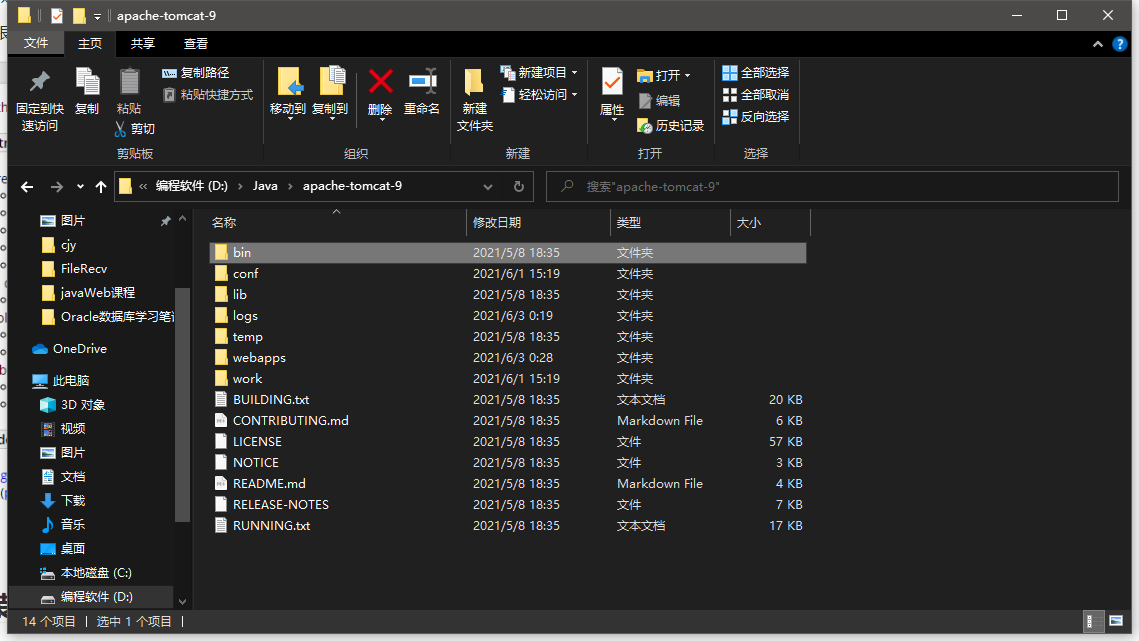Viewport: 1139px width, 641px height.
Task: Create a New folder
Action: [x=474, y=100]
